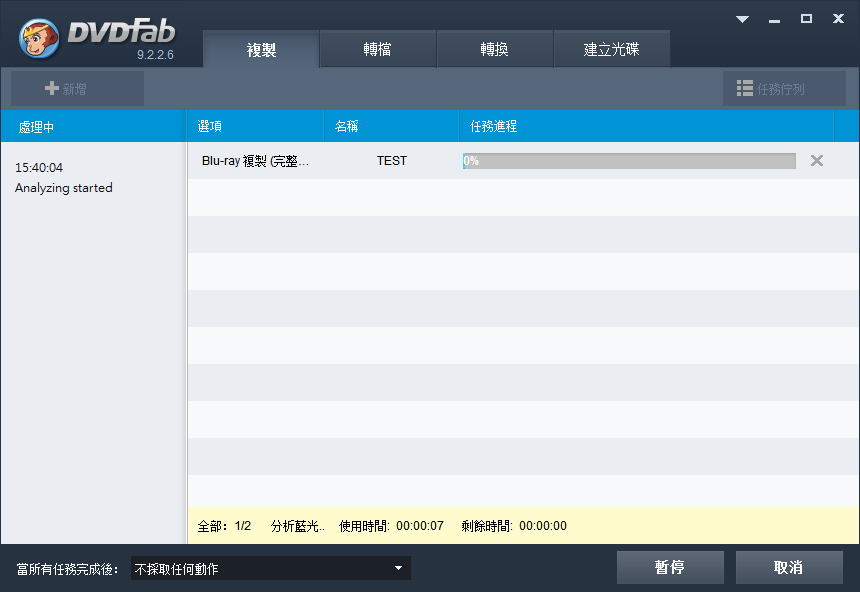860x592 pixels.
Task: Expand the 不採取任何動作 completion action dropdown
Action: (x=398, y=569)
